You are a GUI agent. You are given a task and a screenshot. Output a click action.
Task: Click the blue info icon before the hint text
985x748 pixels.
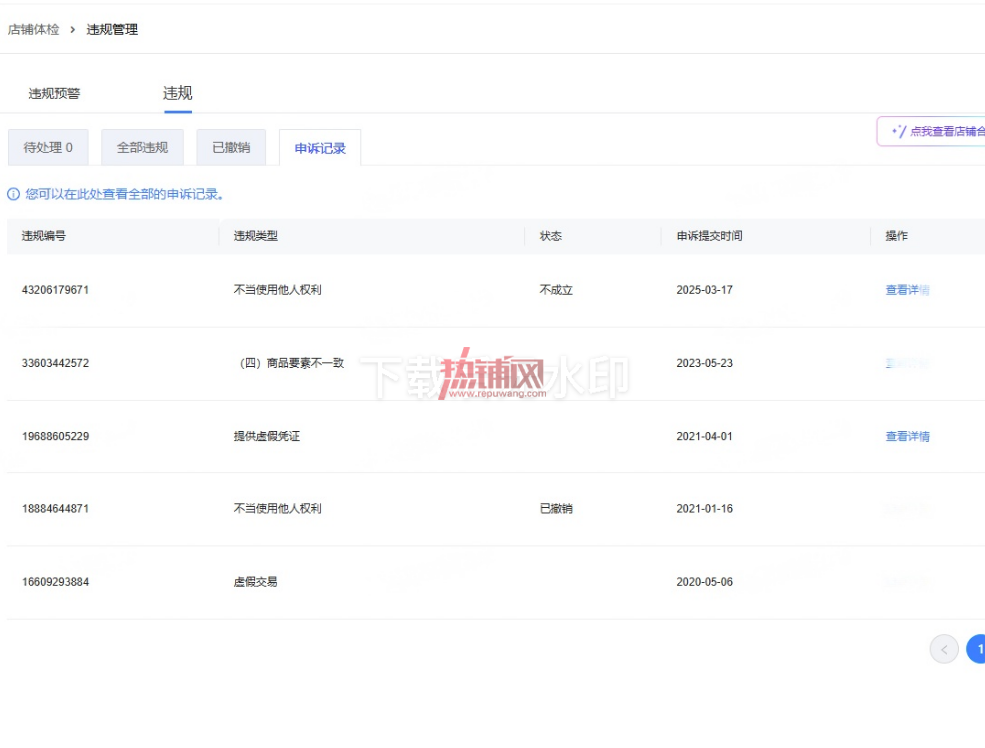pyautogui.click(x=13, y=194)
